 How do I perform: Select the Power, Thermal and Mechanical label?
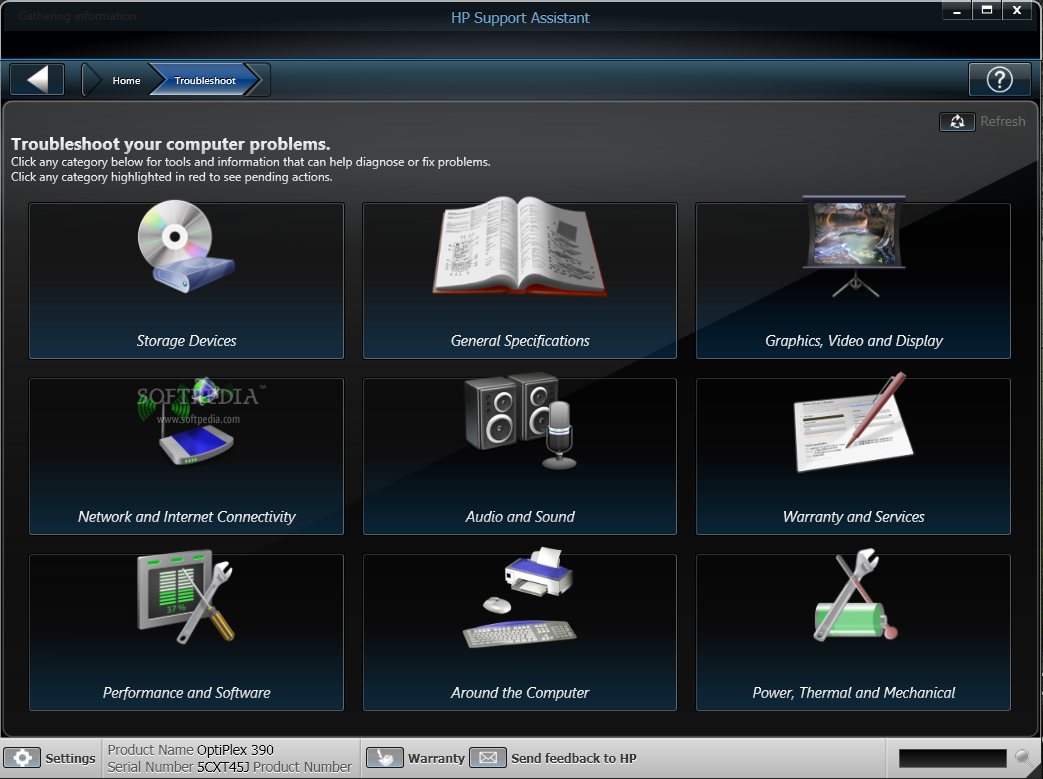click(x=854, y=693)
